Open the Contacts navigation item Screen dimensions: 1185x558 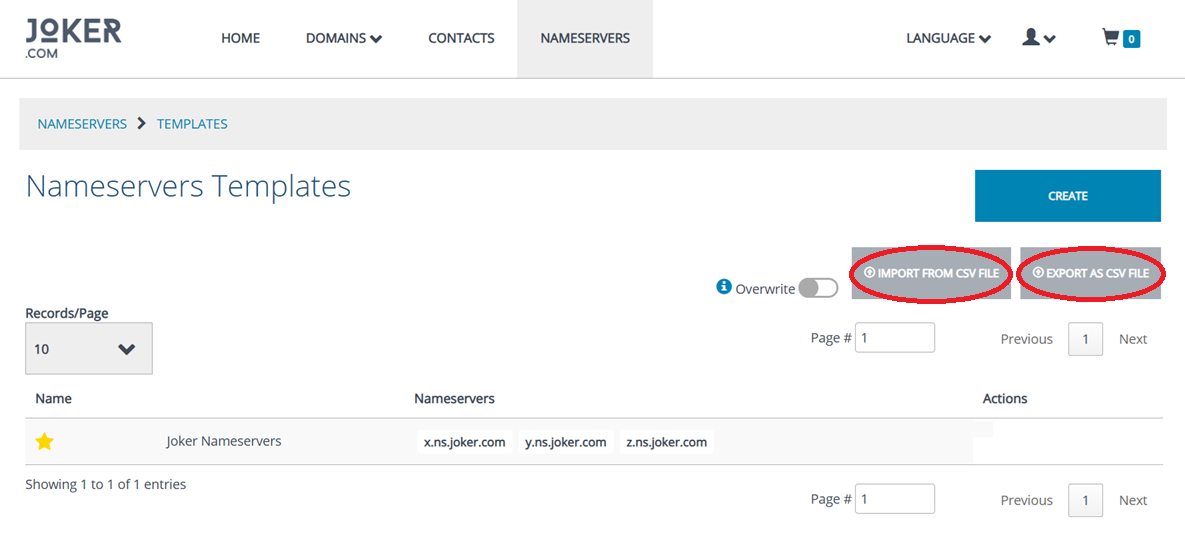click(461, 39)
